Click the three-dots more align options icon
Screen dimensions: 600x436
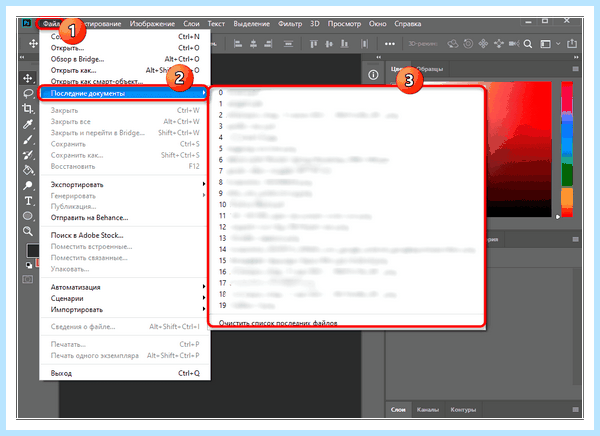[390, 44]
